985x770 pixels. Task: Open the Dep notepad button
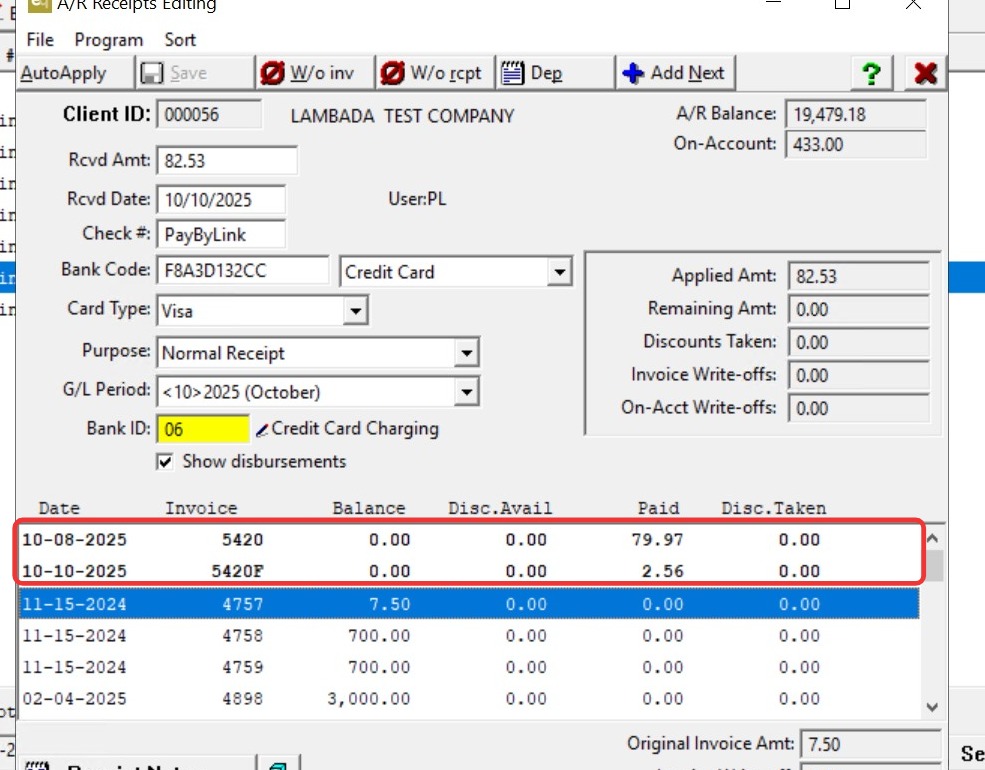(555, 73)
